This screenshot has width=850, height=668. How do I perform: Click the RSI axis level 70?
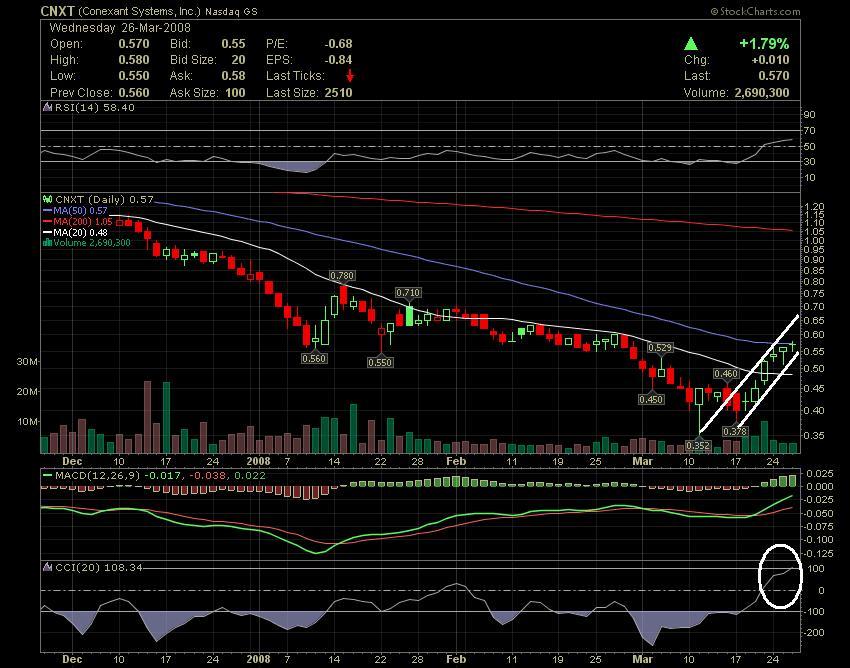click(809, 131)
